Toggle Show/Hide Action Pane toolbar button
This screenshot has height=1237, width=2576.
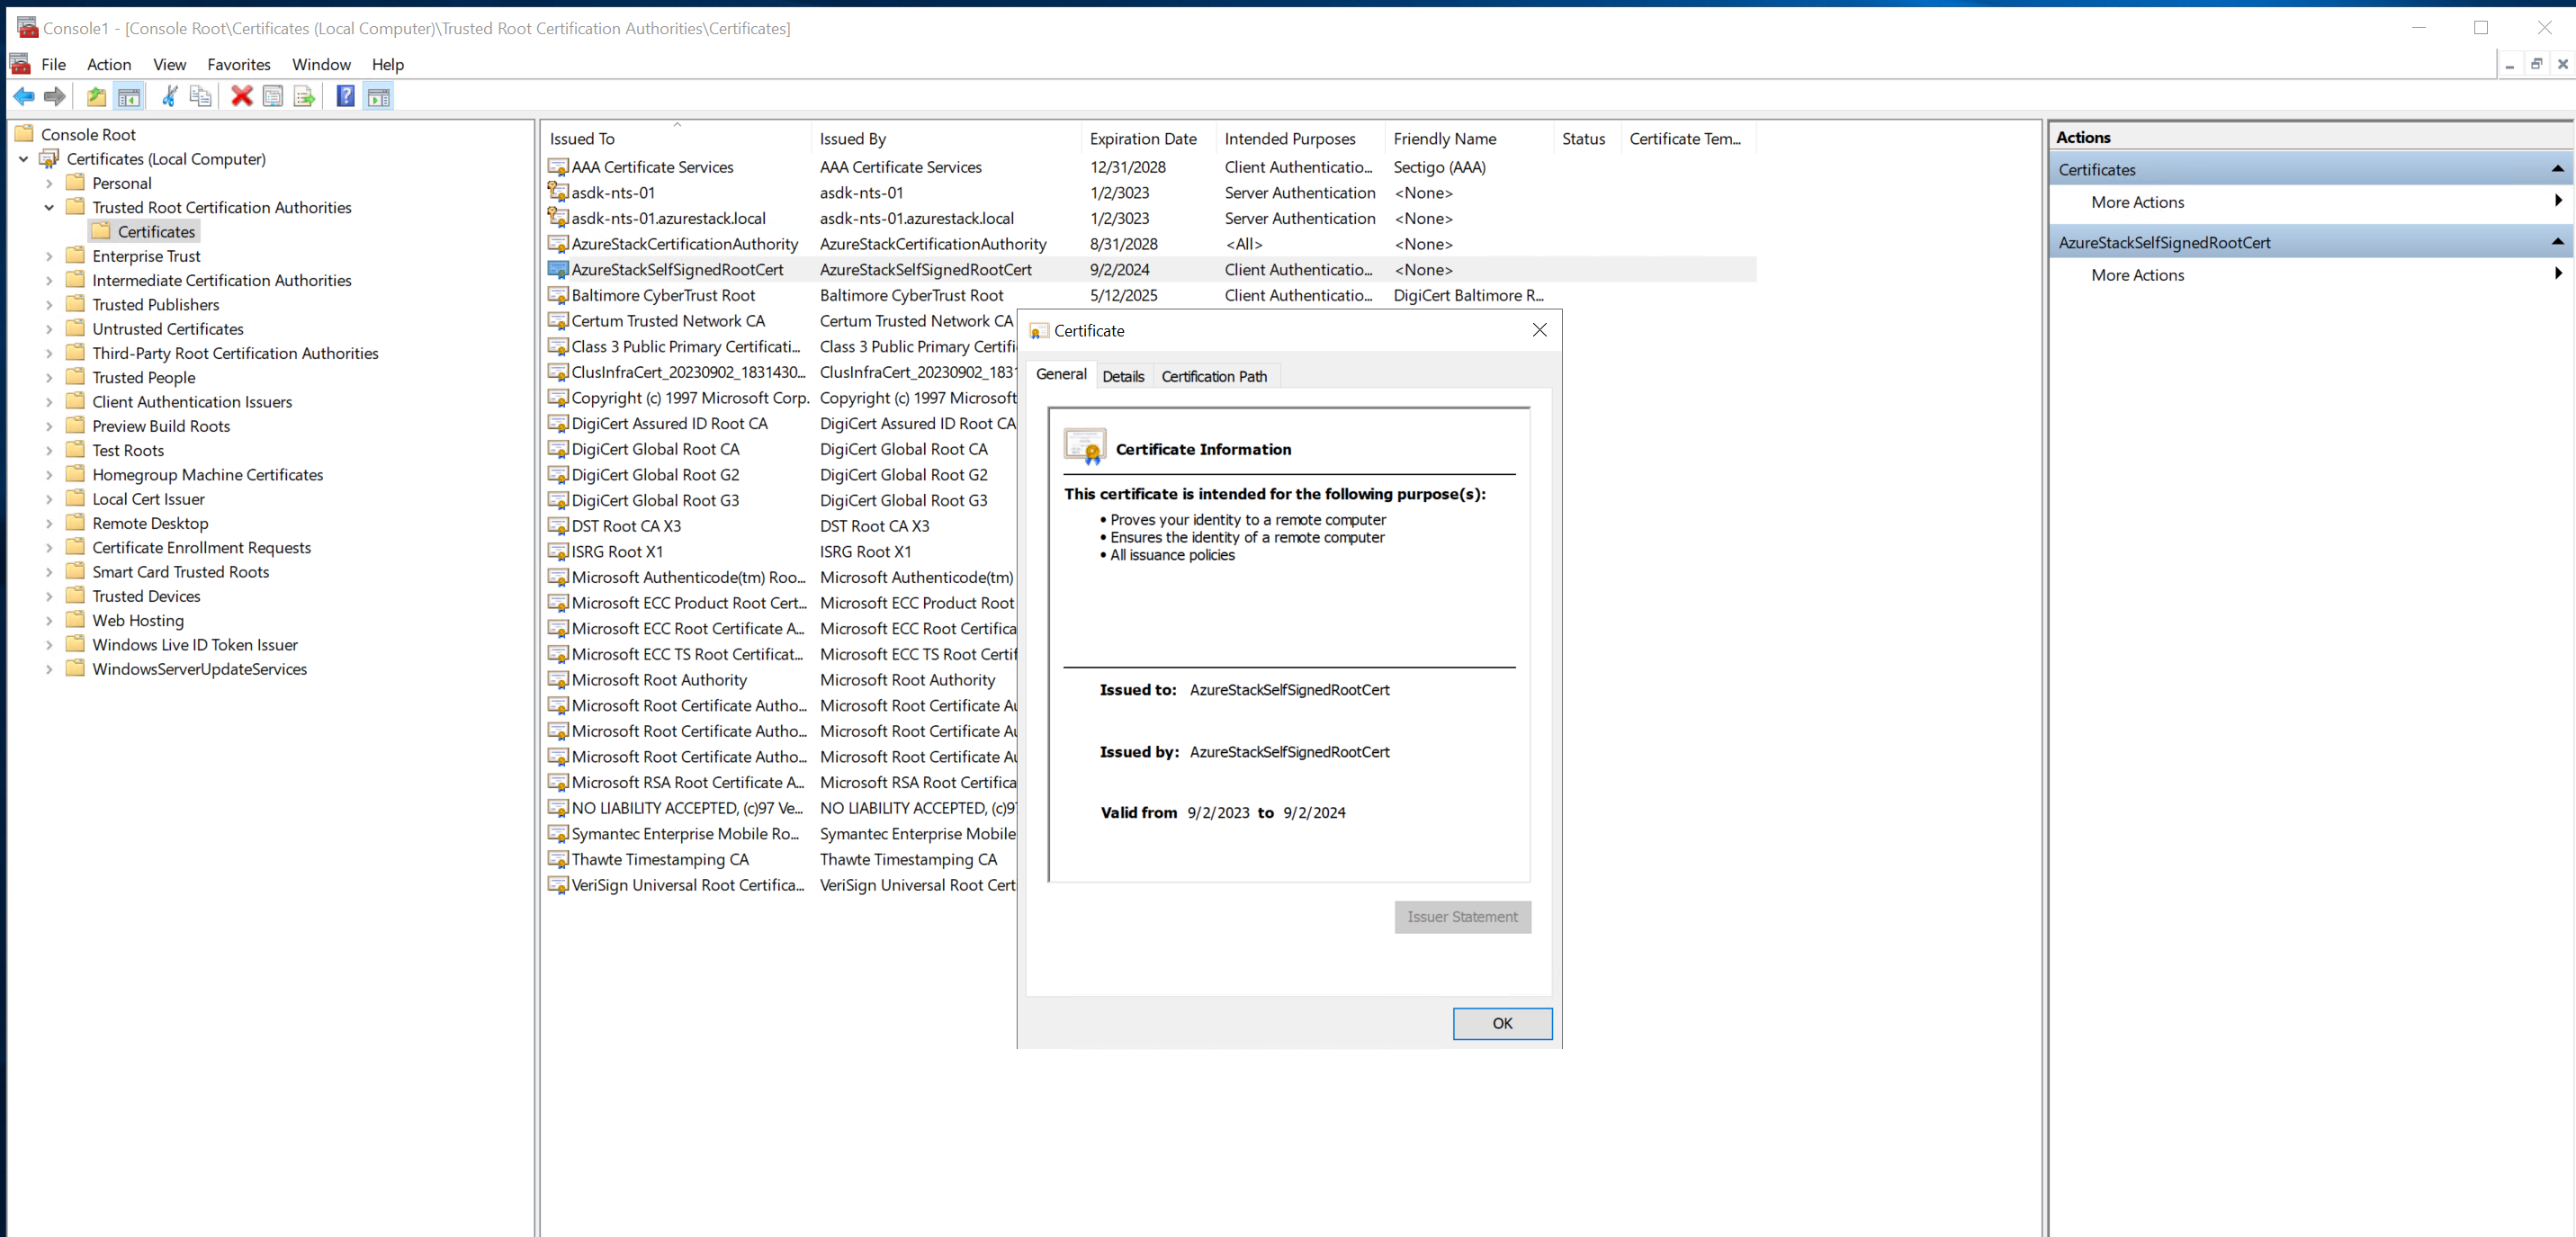378,97
